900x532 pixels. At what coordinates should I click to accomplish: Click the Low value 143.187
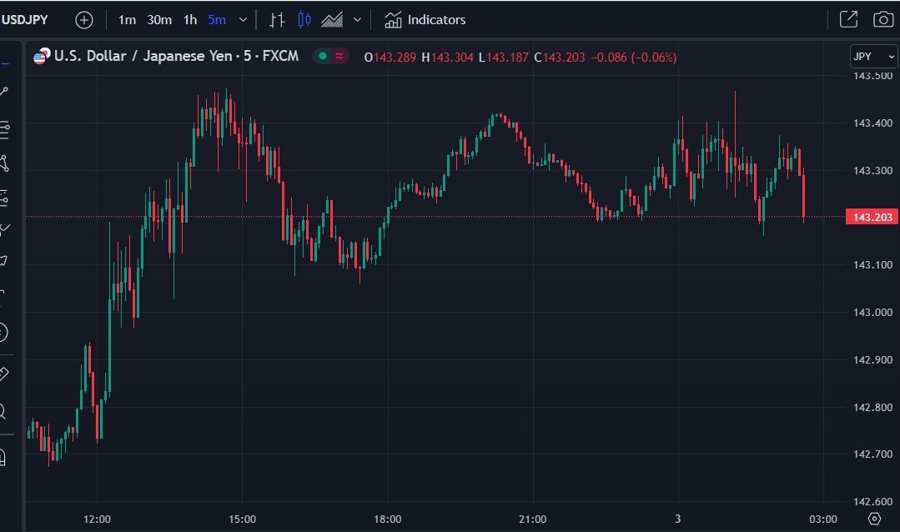click(507, 57)
